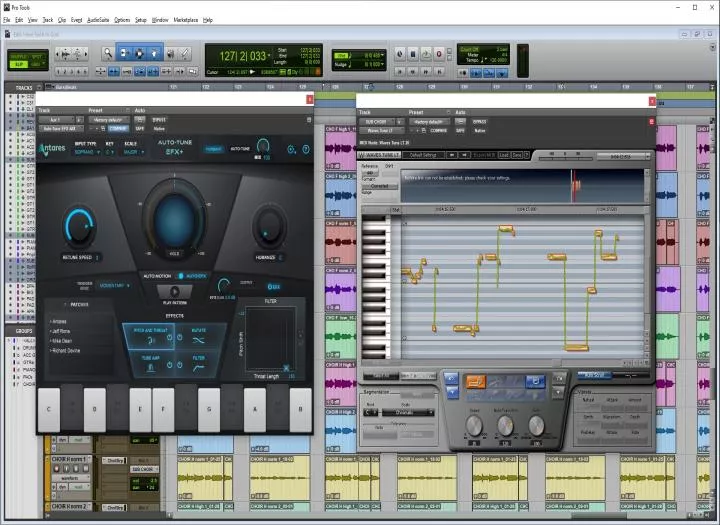This screenshot has width=720, height=525.
Task: Open Input Type Soprano dropdown
Action: pyautogui.click(x=87, y=152)
